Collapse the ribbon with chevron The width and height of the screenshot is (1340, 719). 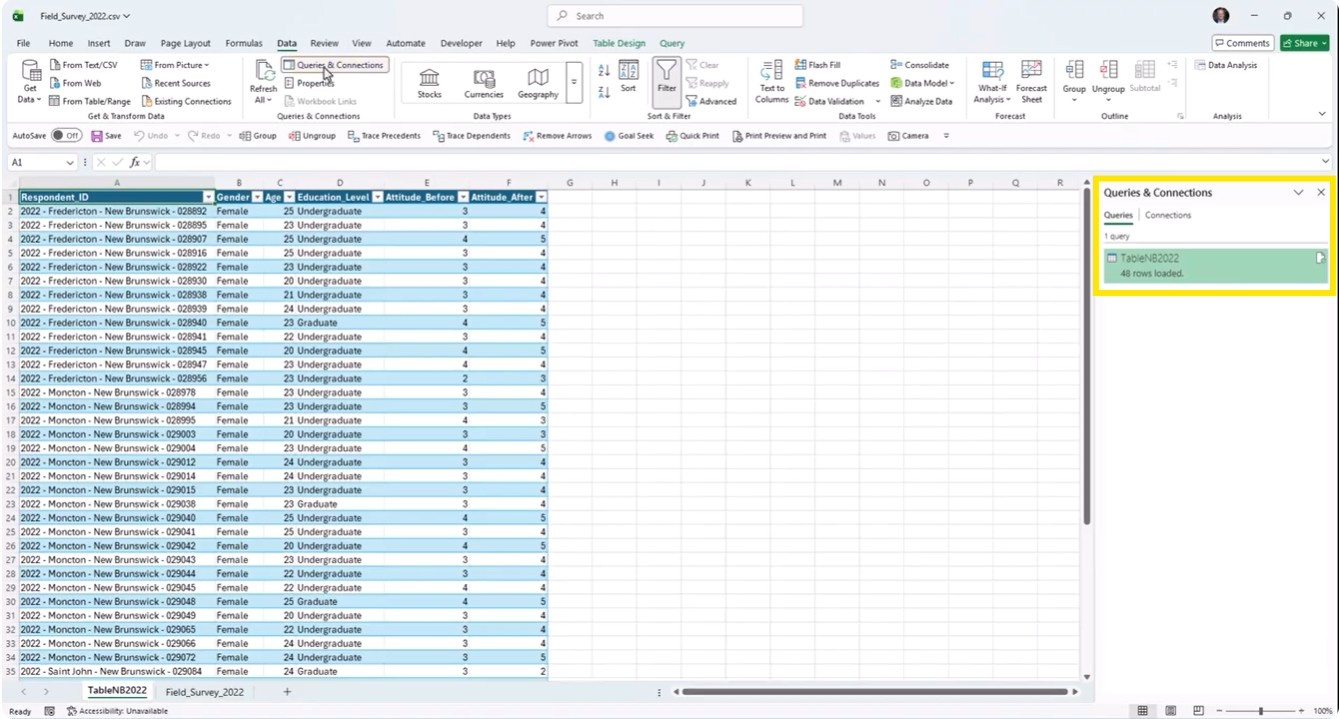pos(1323,116)
